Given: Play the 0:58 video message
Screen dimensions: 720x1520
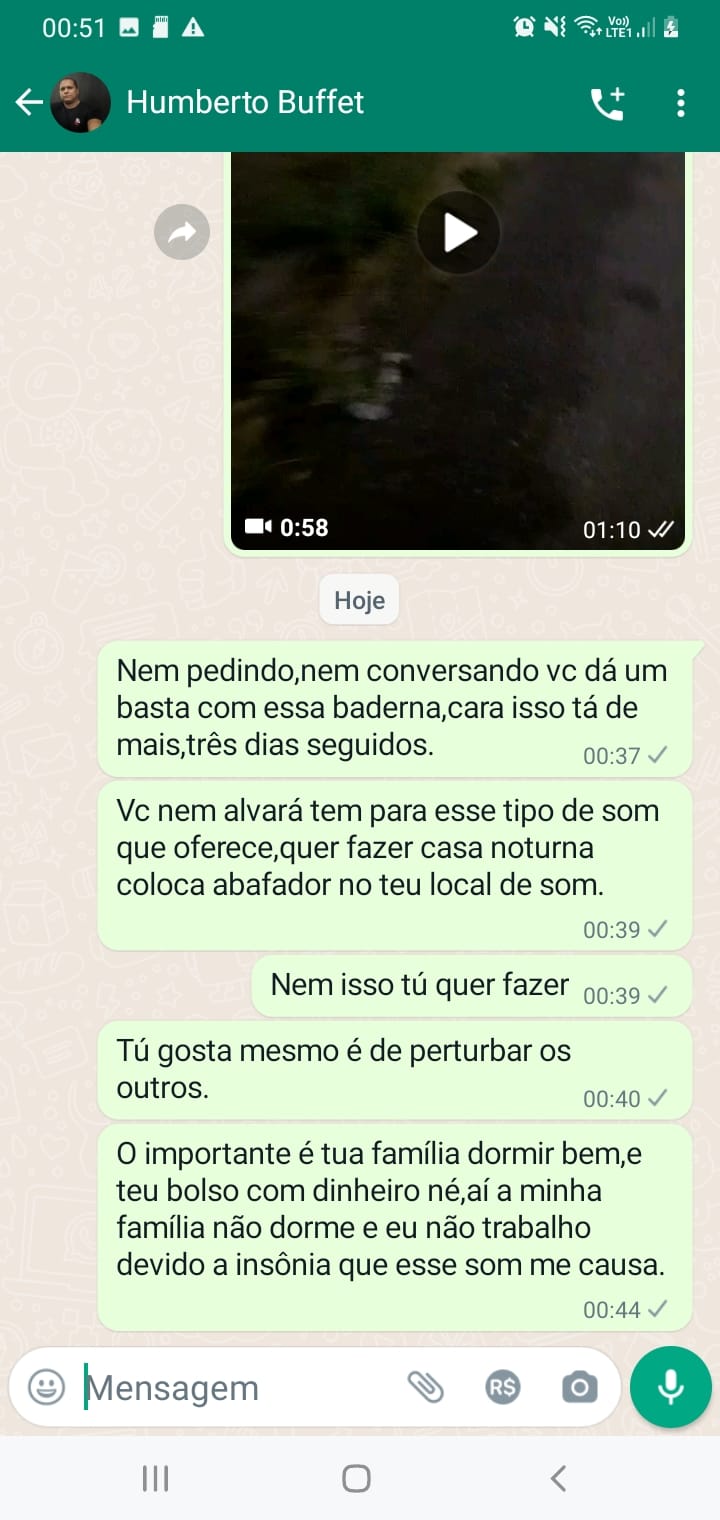Looking at the screenshot, I should tap(459, 233).
